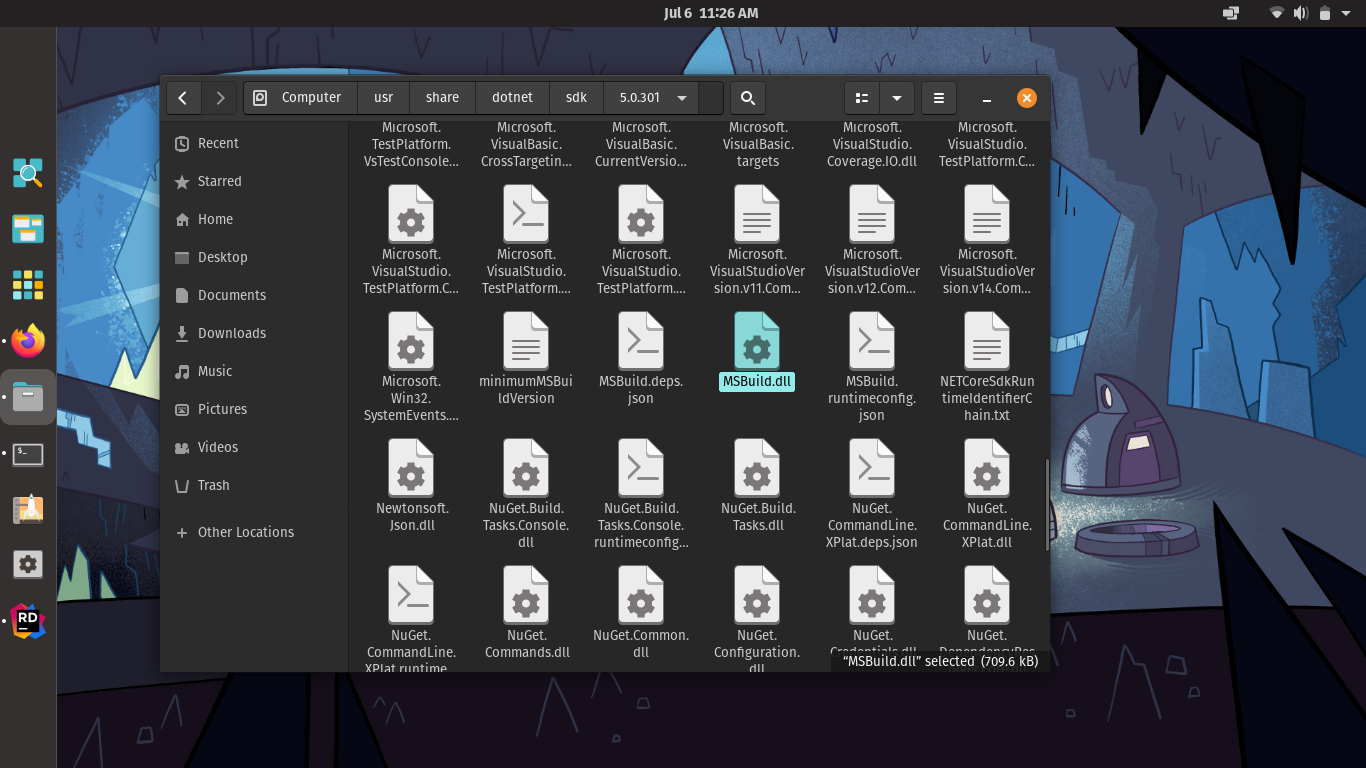This screenshot has height=768, width=1366.
Task: Open the Desktop sidebar location
Action: click(254, 257)
